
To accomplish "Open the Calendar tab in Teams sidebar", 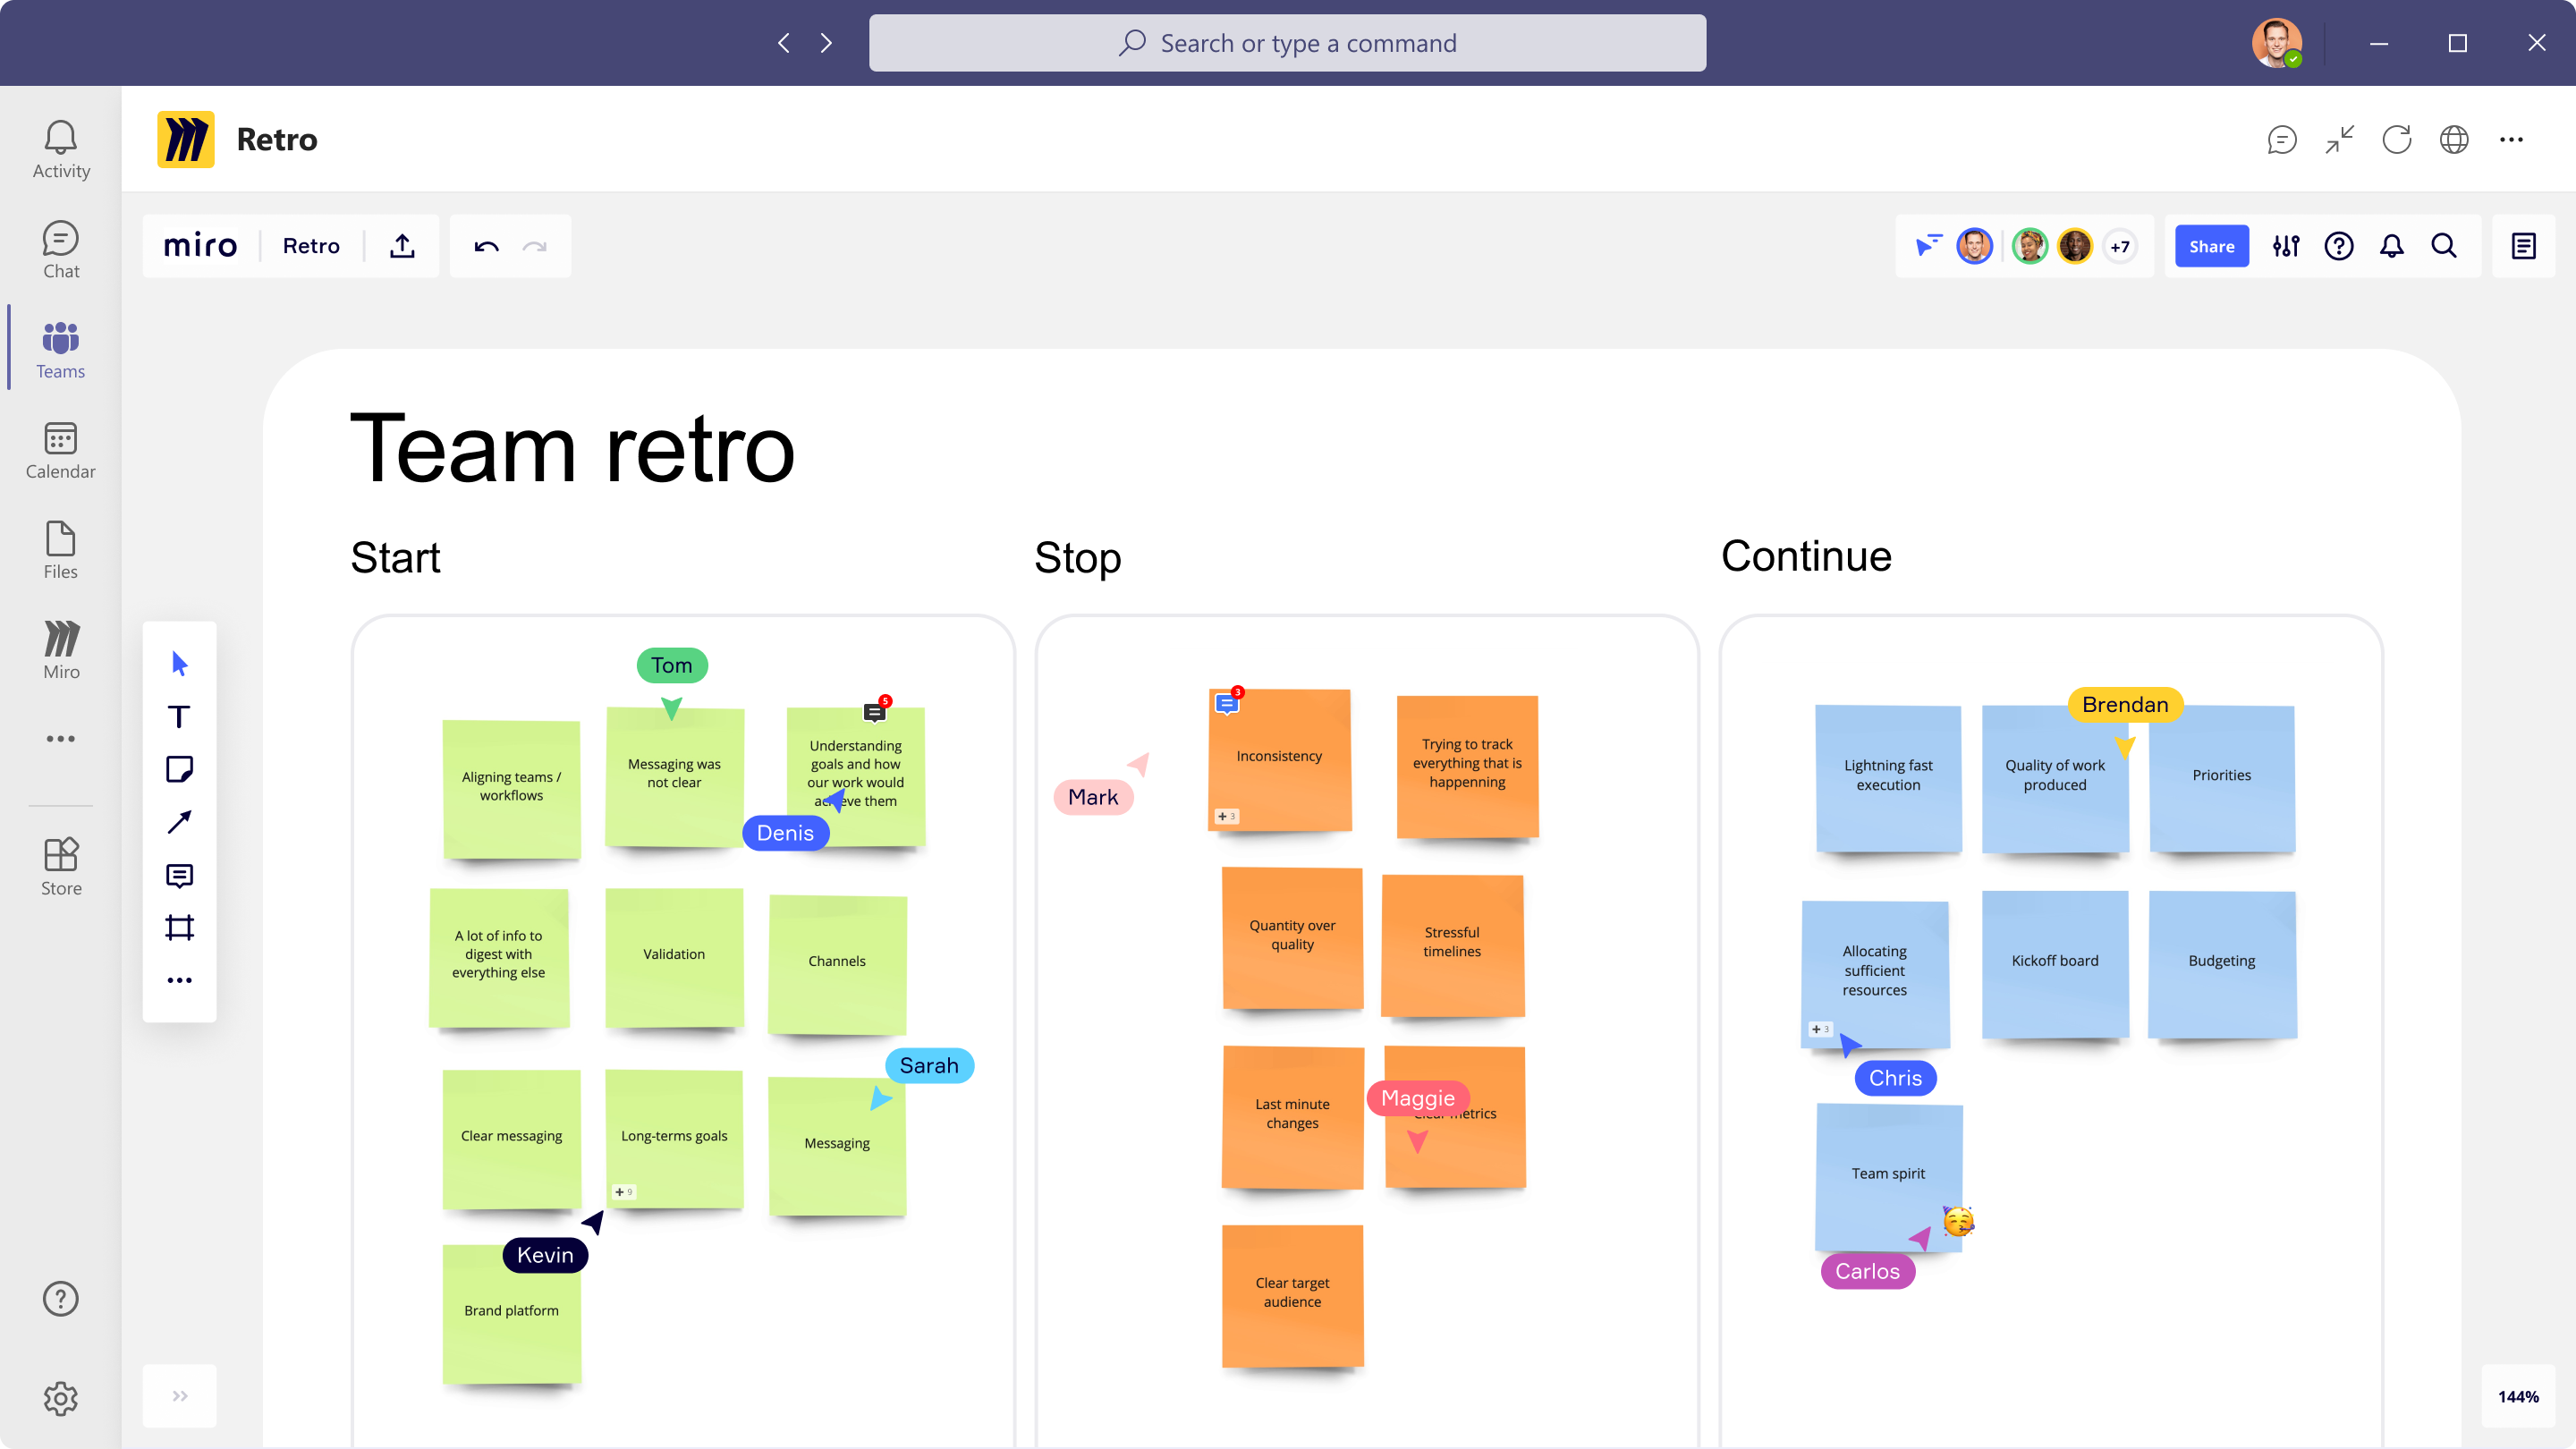I will click(x=60, y=450).
